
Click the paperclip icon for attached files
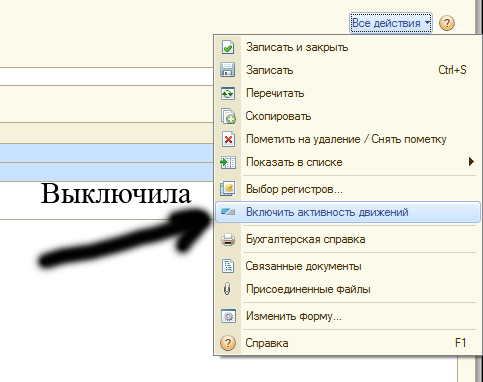pos(227,289)
